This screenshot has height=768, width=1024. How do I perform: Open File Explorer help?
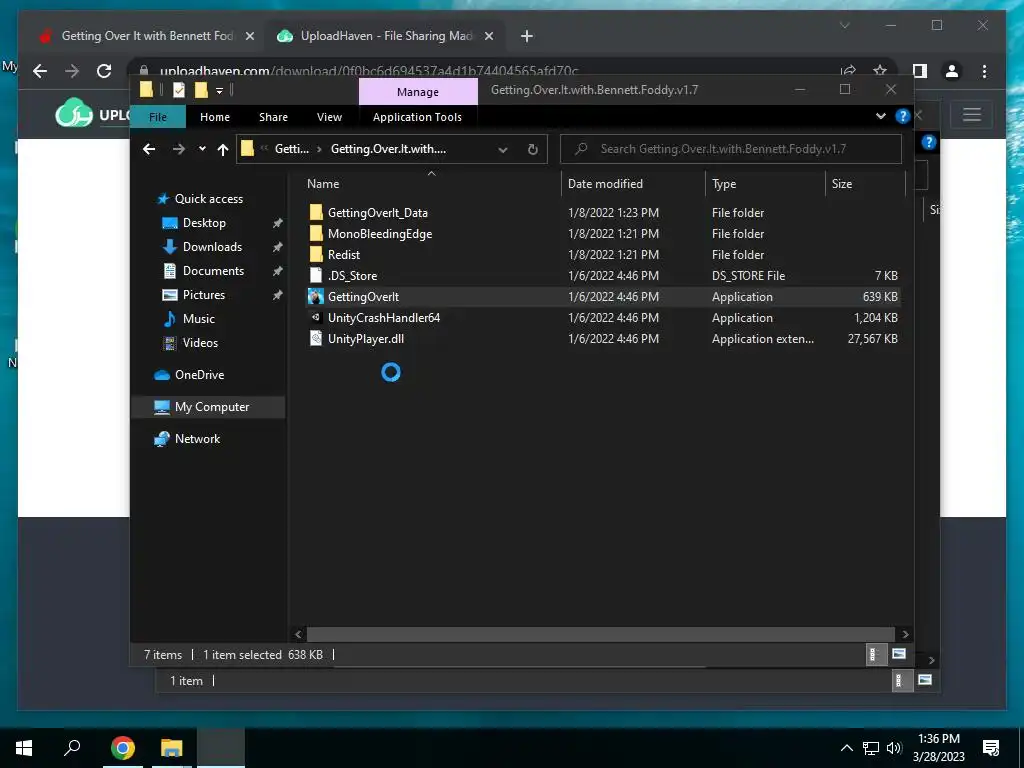coord(903,116)
